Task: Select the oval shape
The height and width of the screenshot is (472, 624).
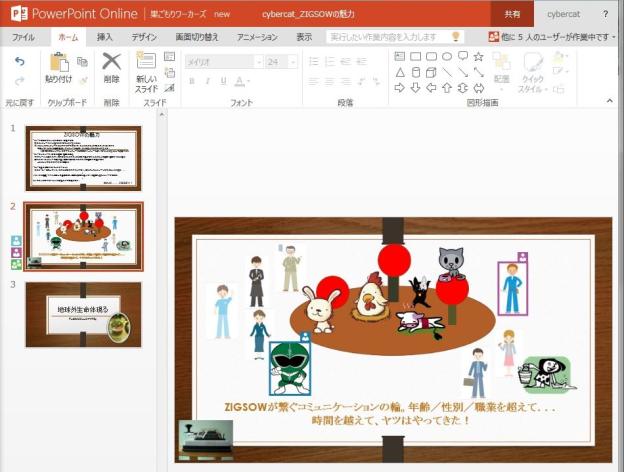Action: (447, 57)
